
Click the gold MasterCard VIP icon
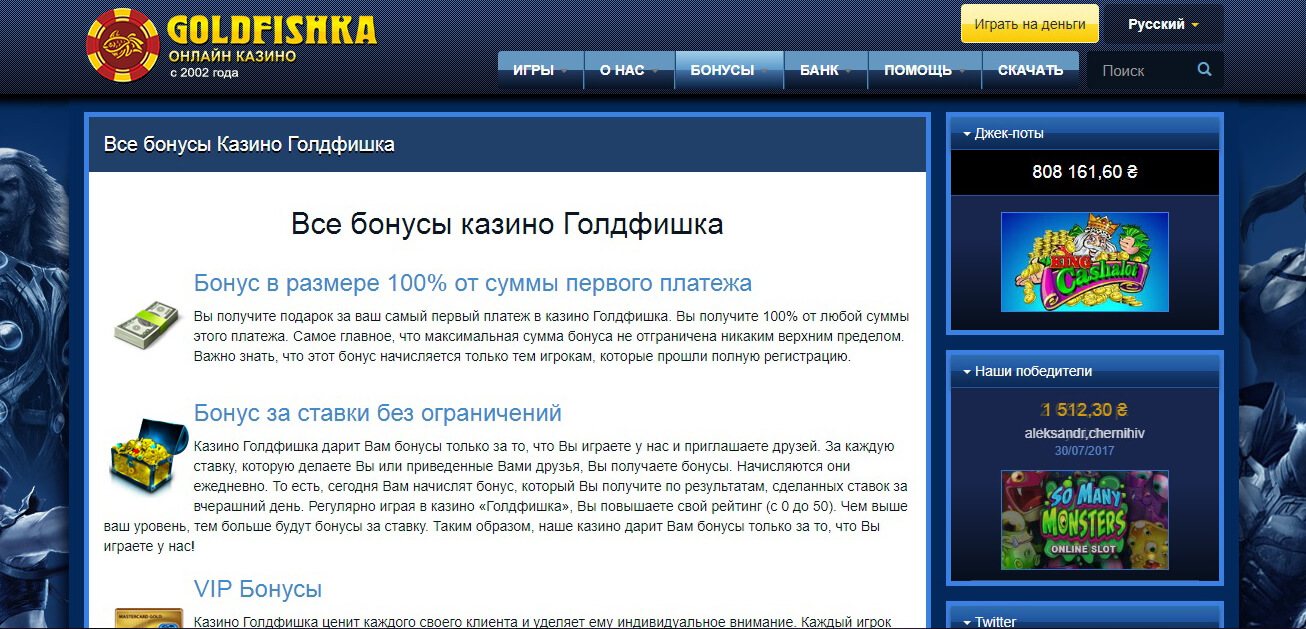pos(147,618)
